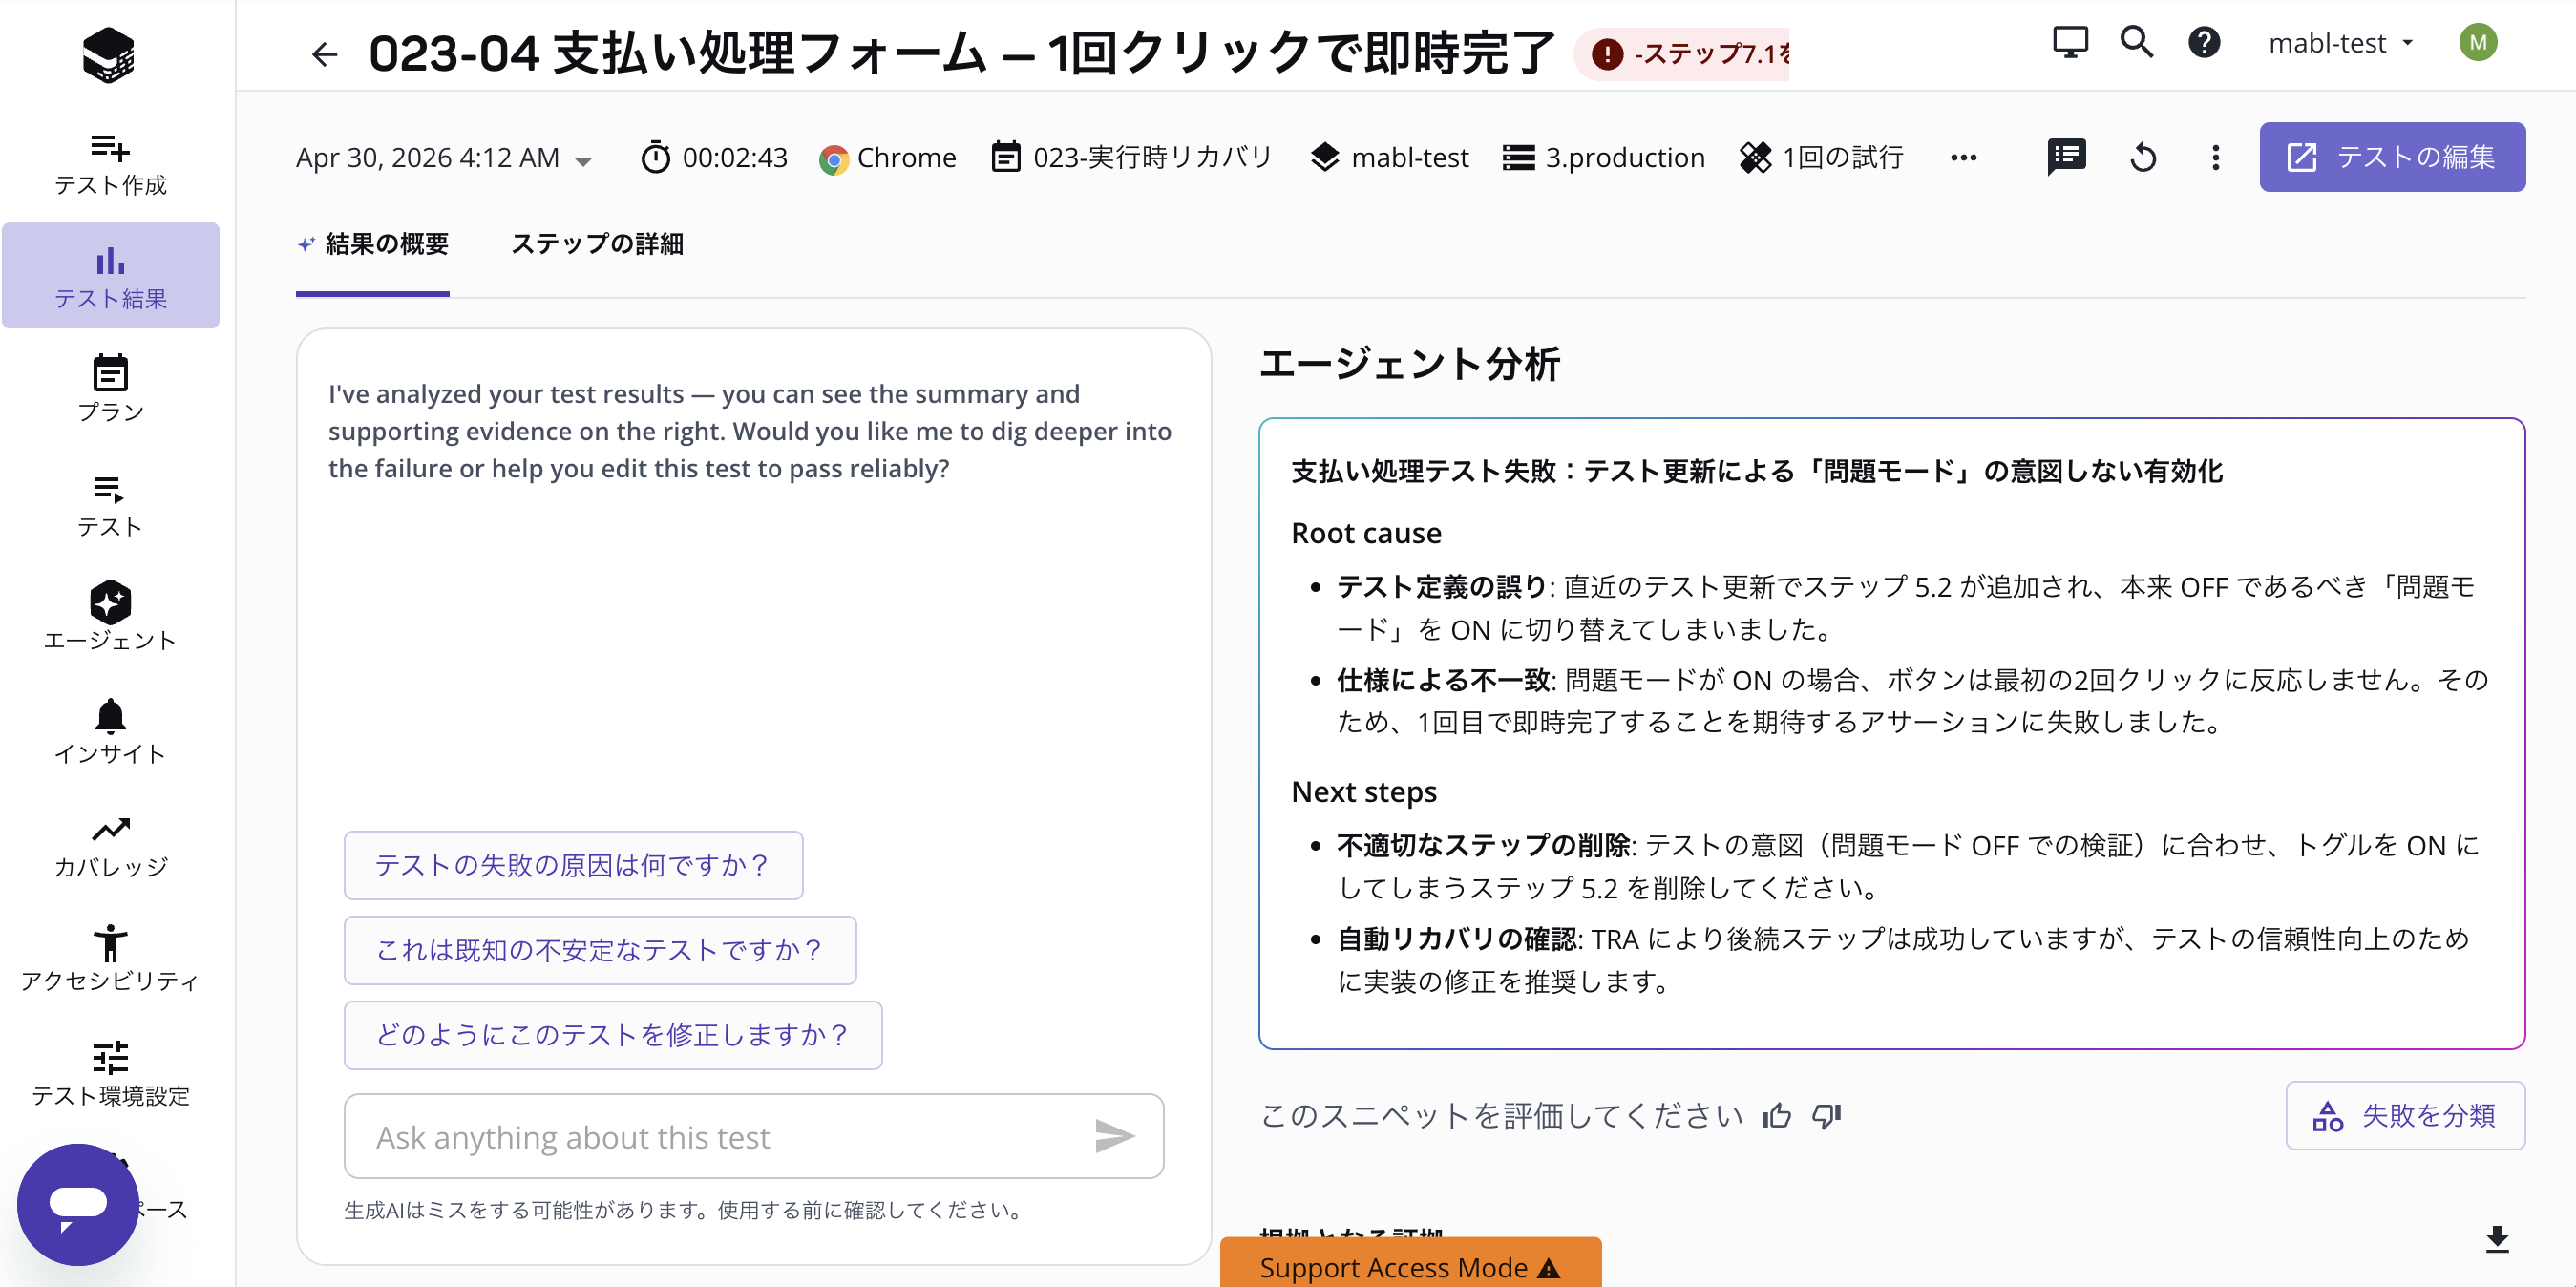
Task: Click the download icon
Action: pos(2497,1239)
